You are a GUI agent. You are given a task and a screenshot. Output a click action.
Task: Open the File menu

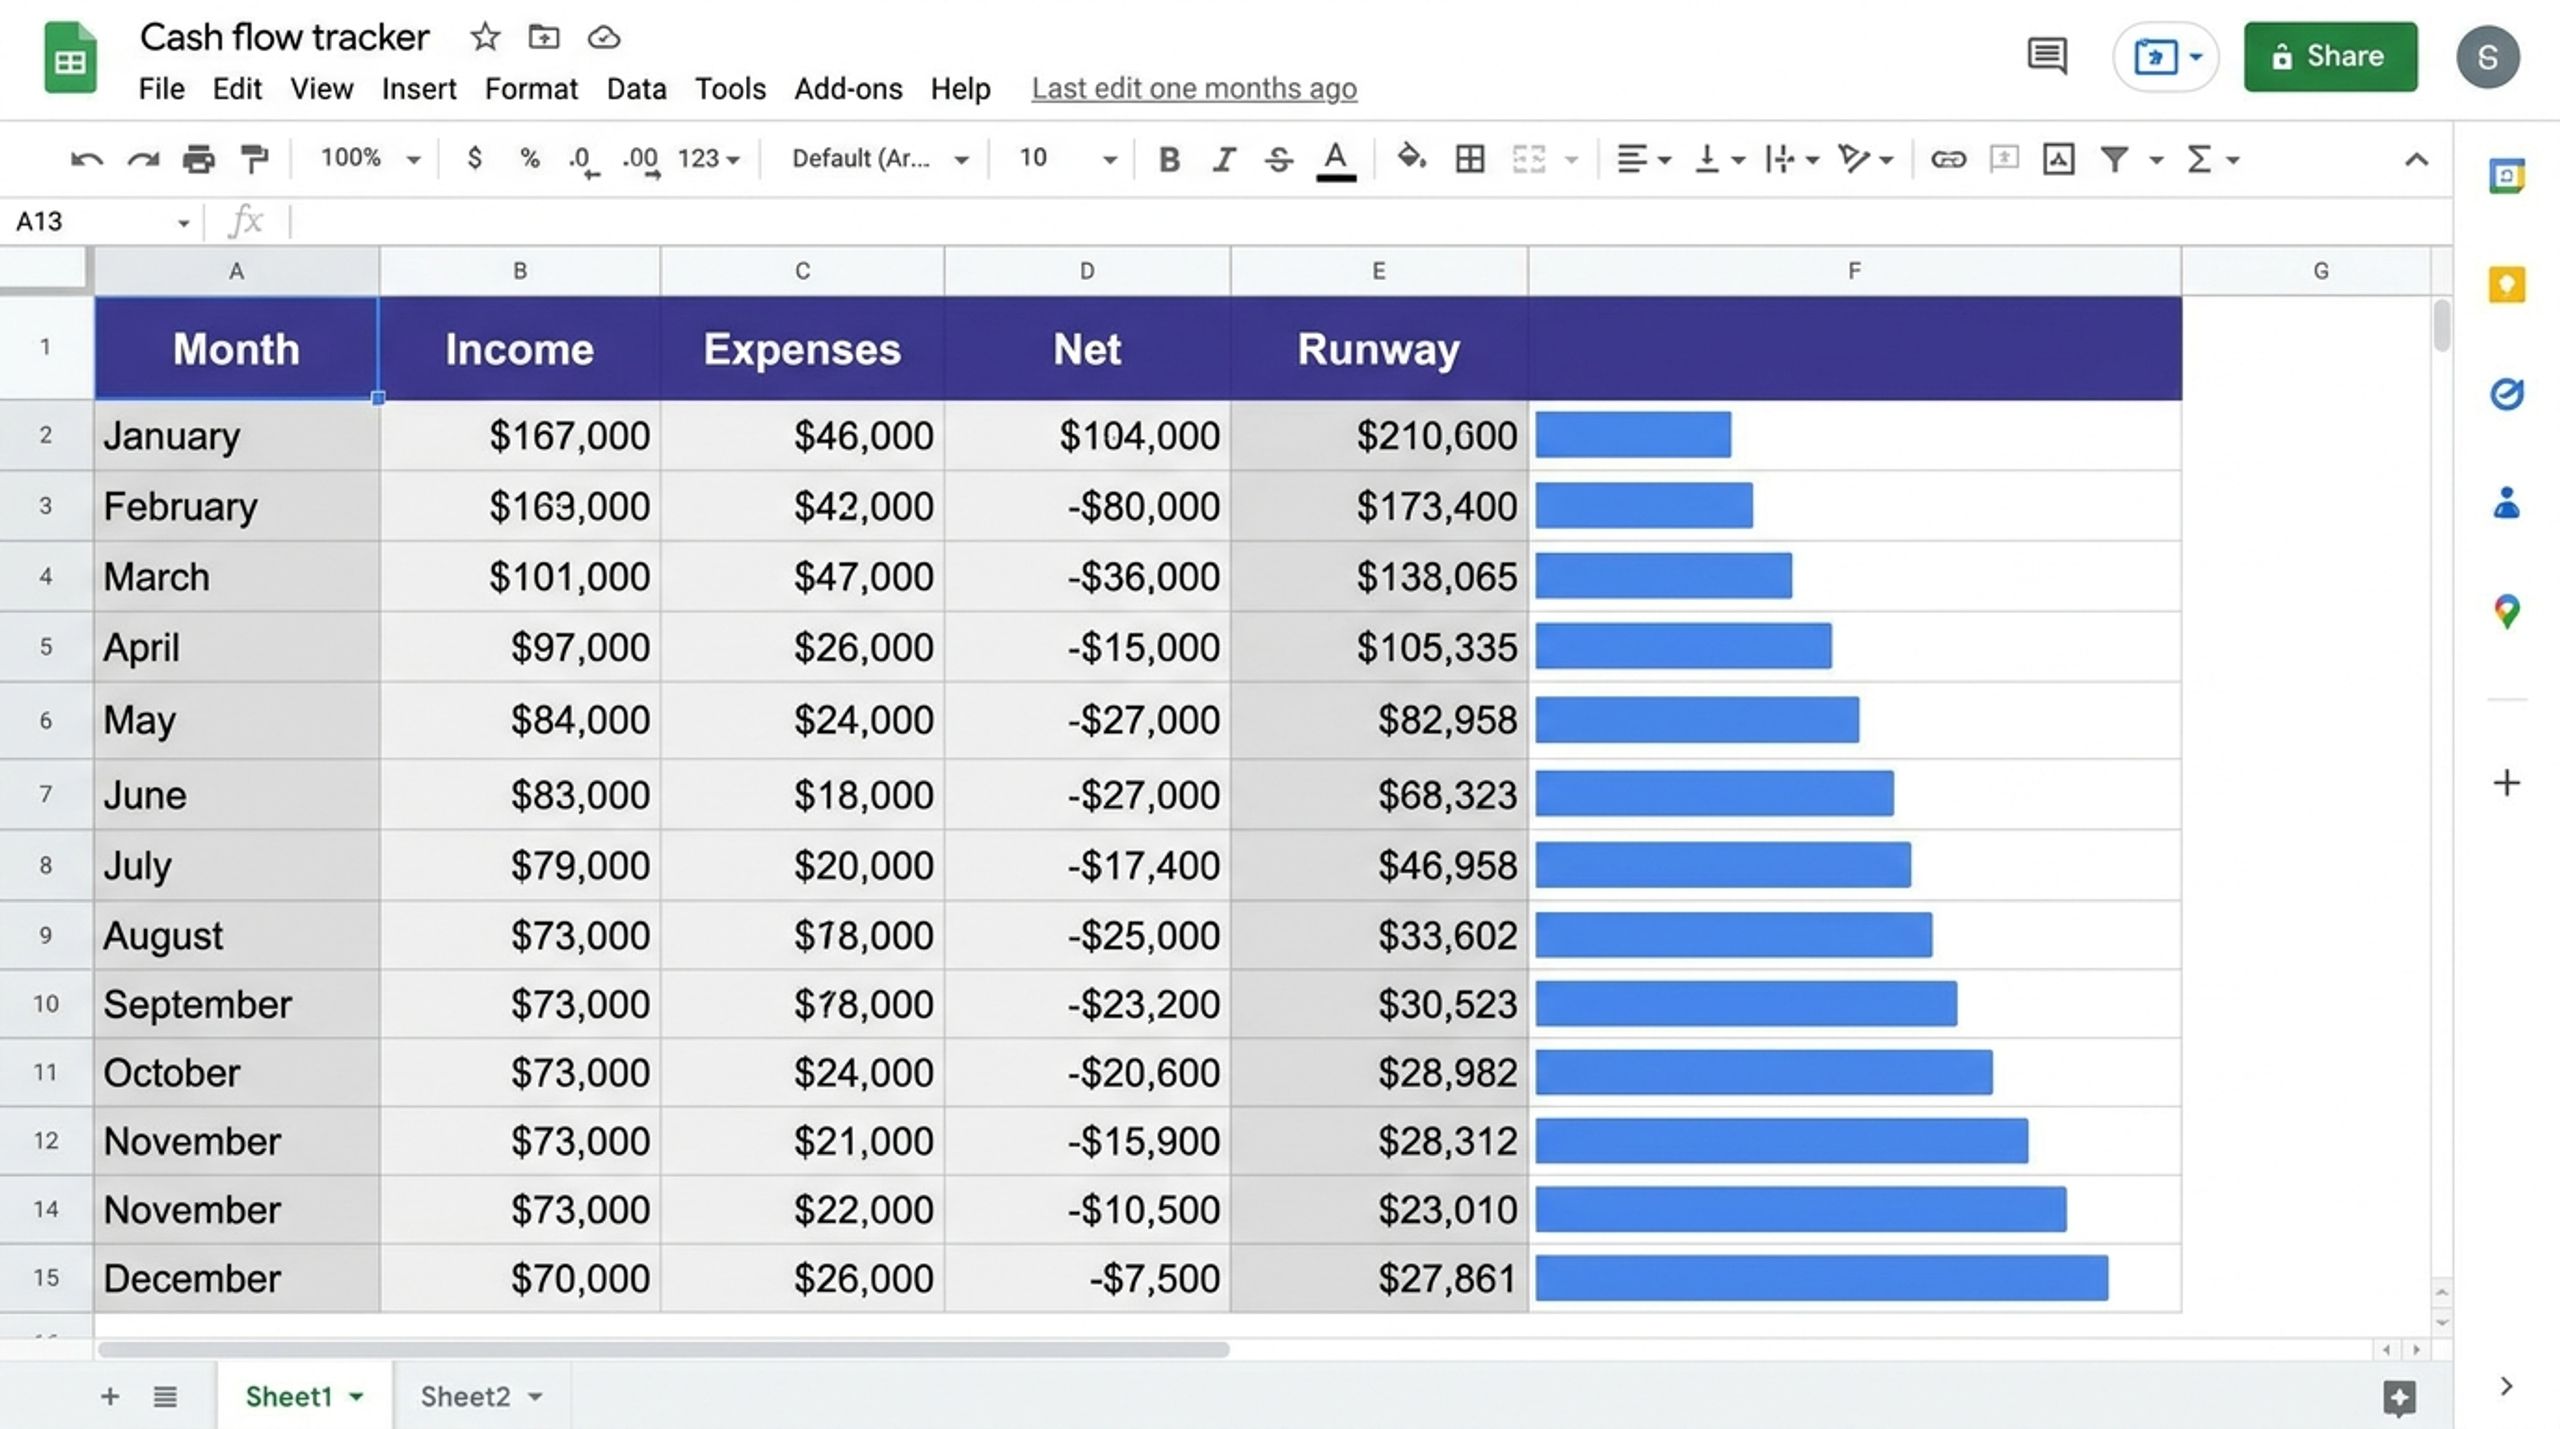pos(161,89)
